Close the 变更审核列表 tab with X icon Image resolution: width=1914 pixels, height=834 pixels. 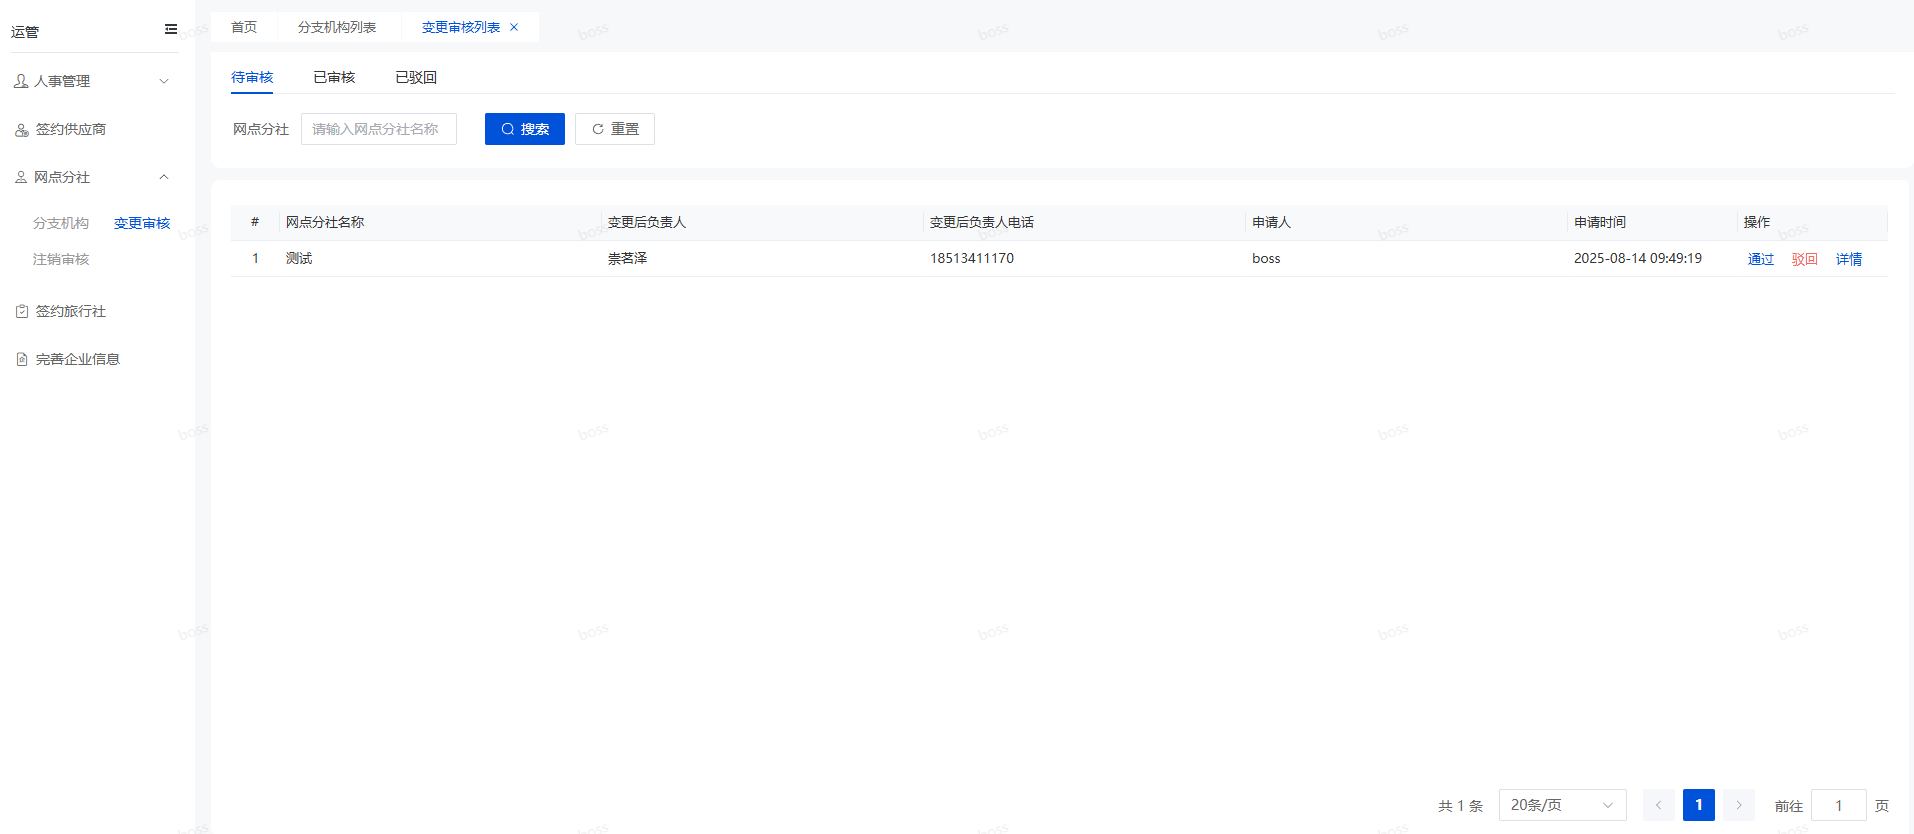pos(514,27)
